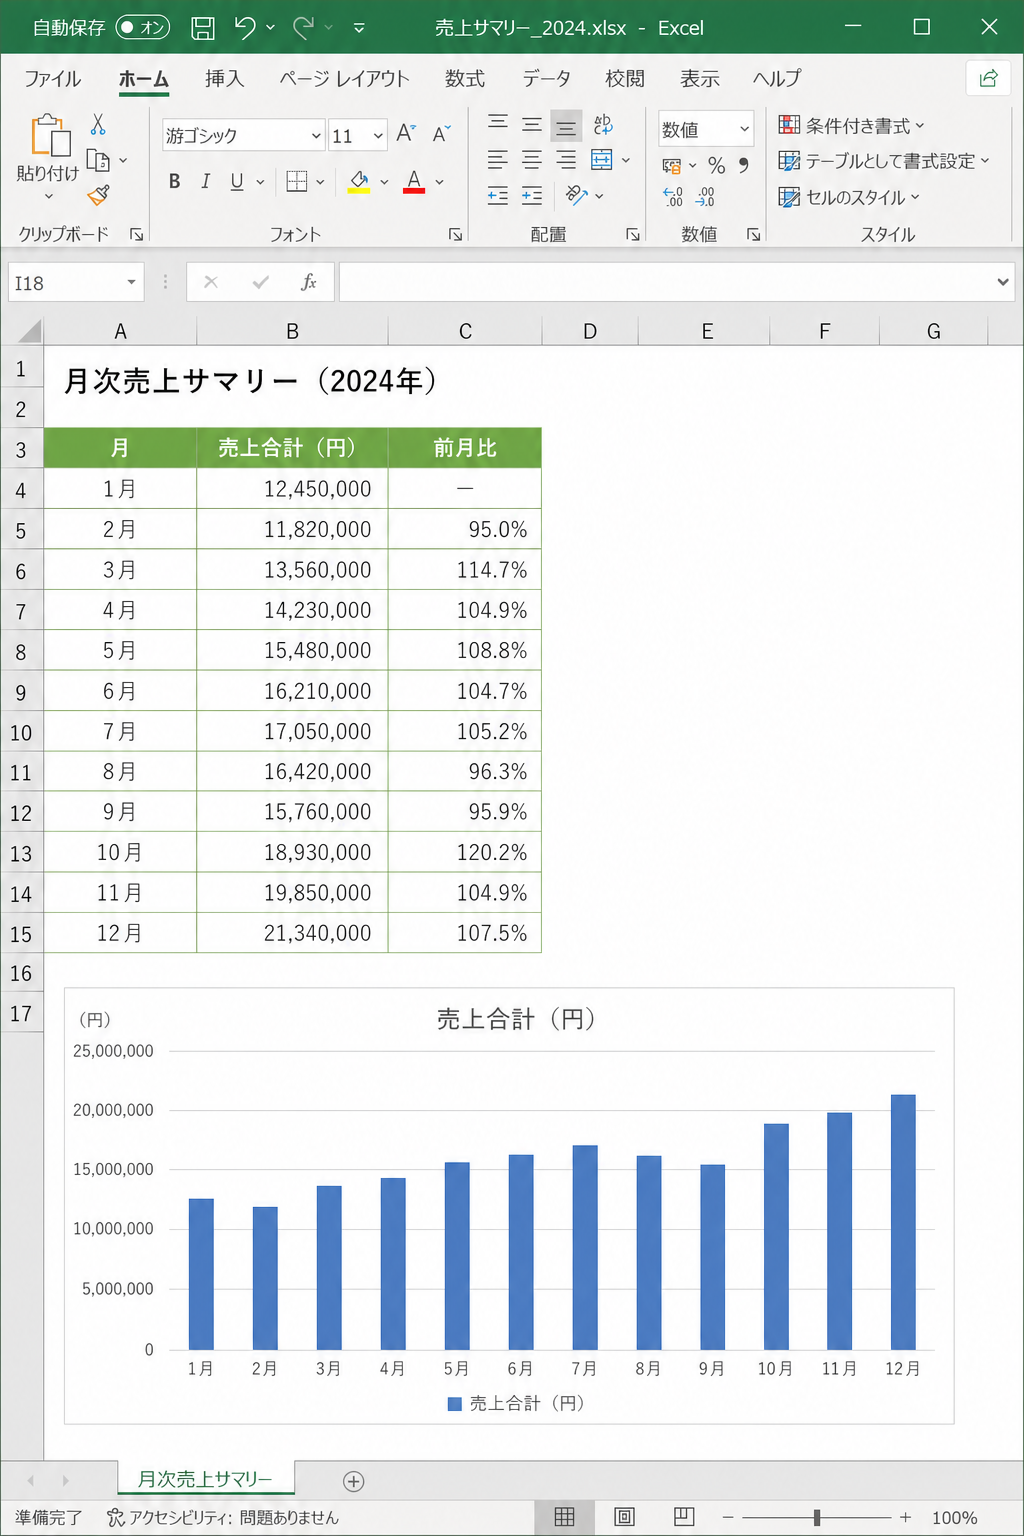Apply percent style format
Viewport: 1024px width, 1536px height.
(x=717, y=165)
